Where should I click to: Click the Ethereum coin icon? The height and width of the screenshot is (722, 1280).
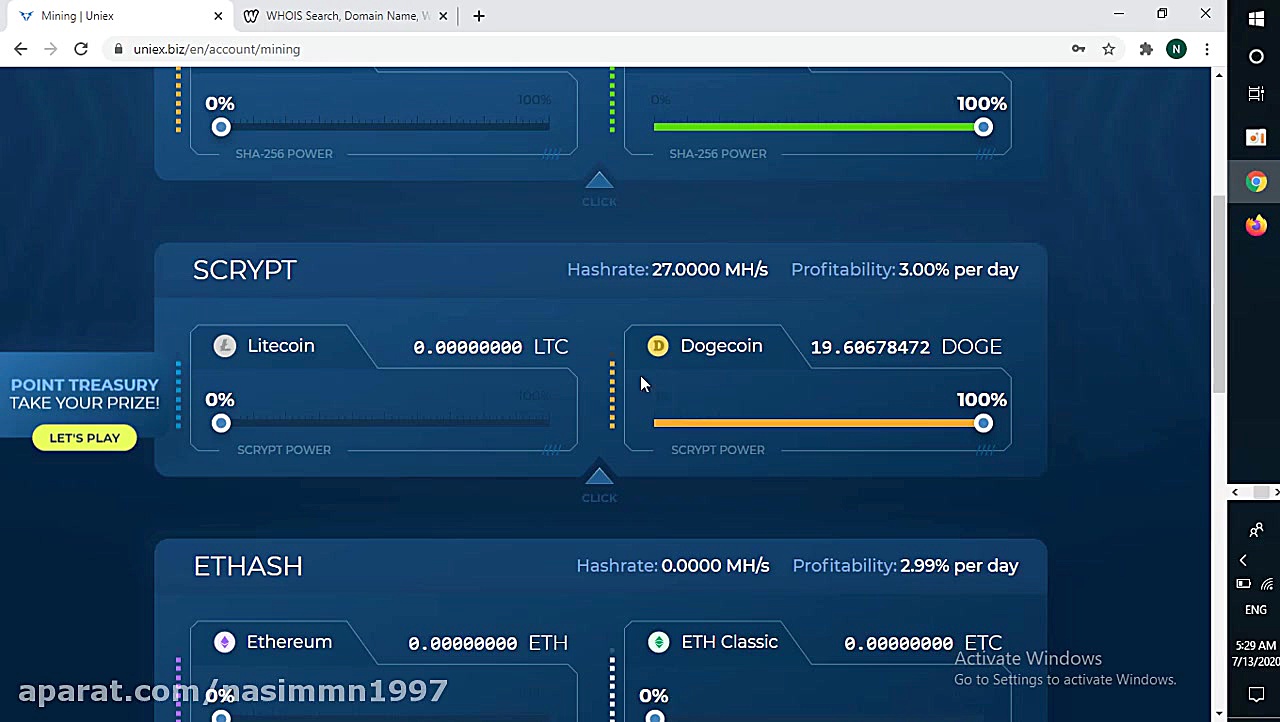[225, 642]
